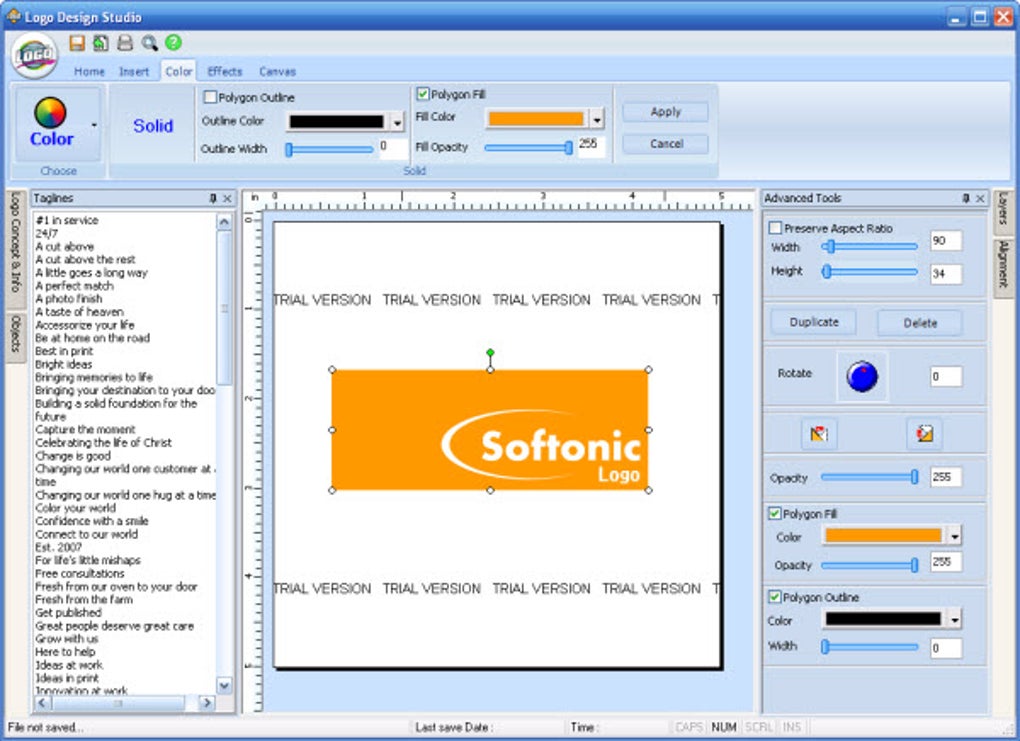
Task: Open the green Help icon
Action: click(173, 42)
